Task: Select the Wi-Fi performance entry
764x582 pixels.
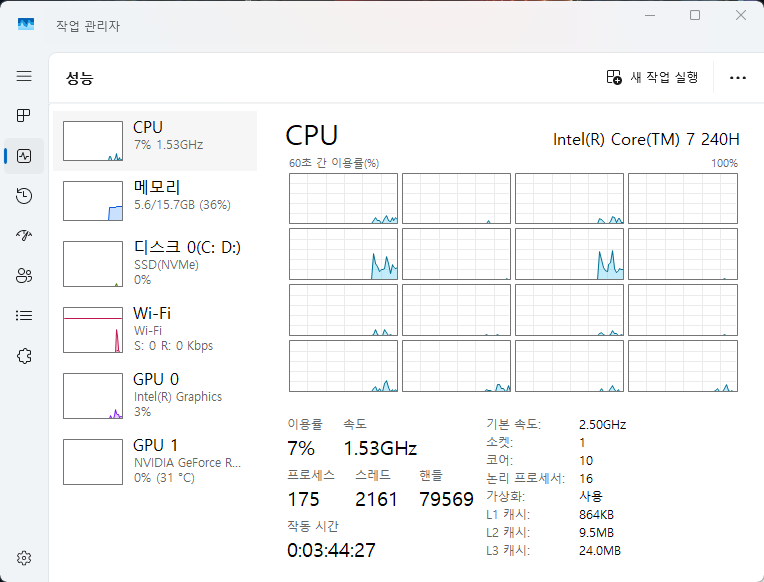Action: coord(155,329)
